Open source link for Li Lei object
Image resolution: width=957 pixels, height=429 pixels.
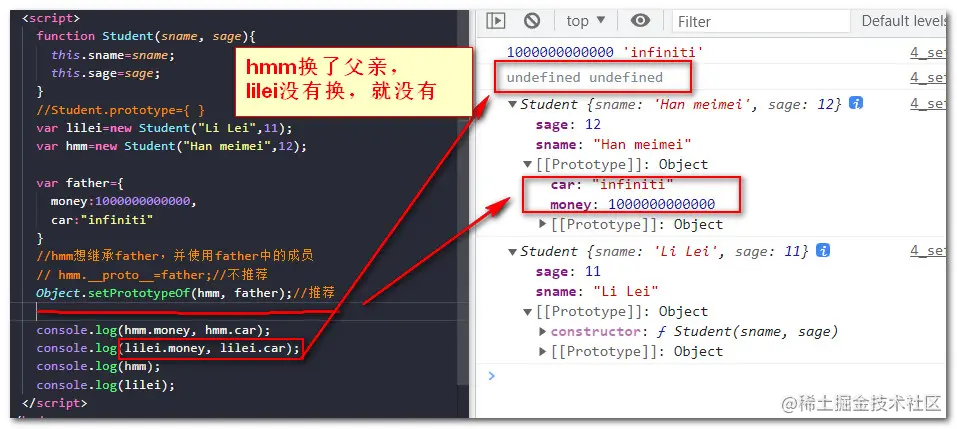click(x=928, y=251)
